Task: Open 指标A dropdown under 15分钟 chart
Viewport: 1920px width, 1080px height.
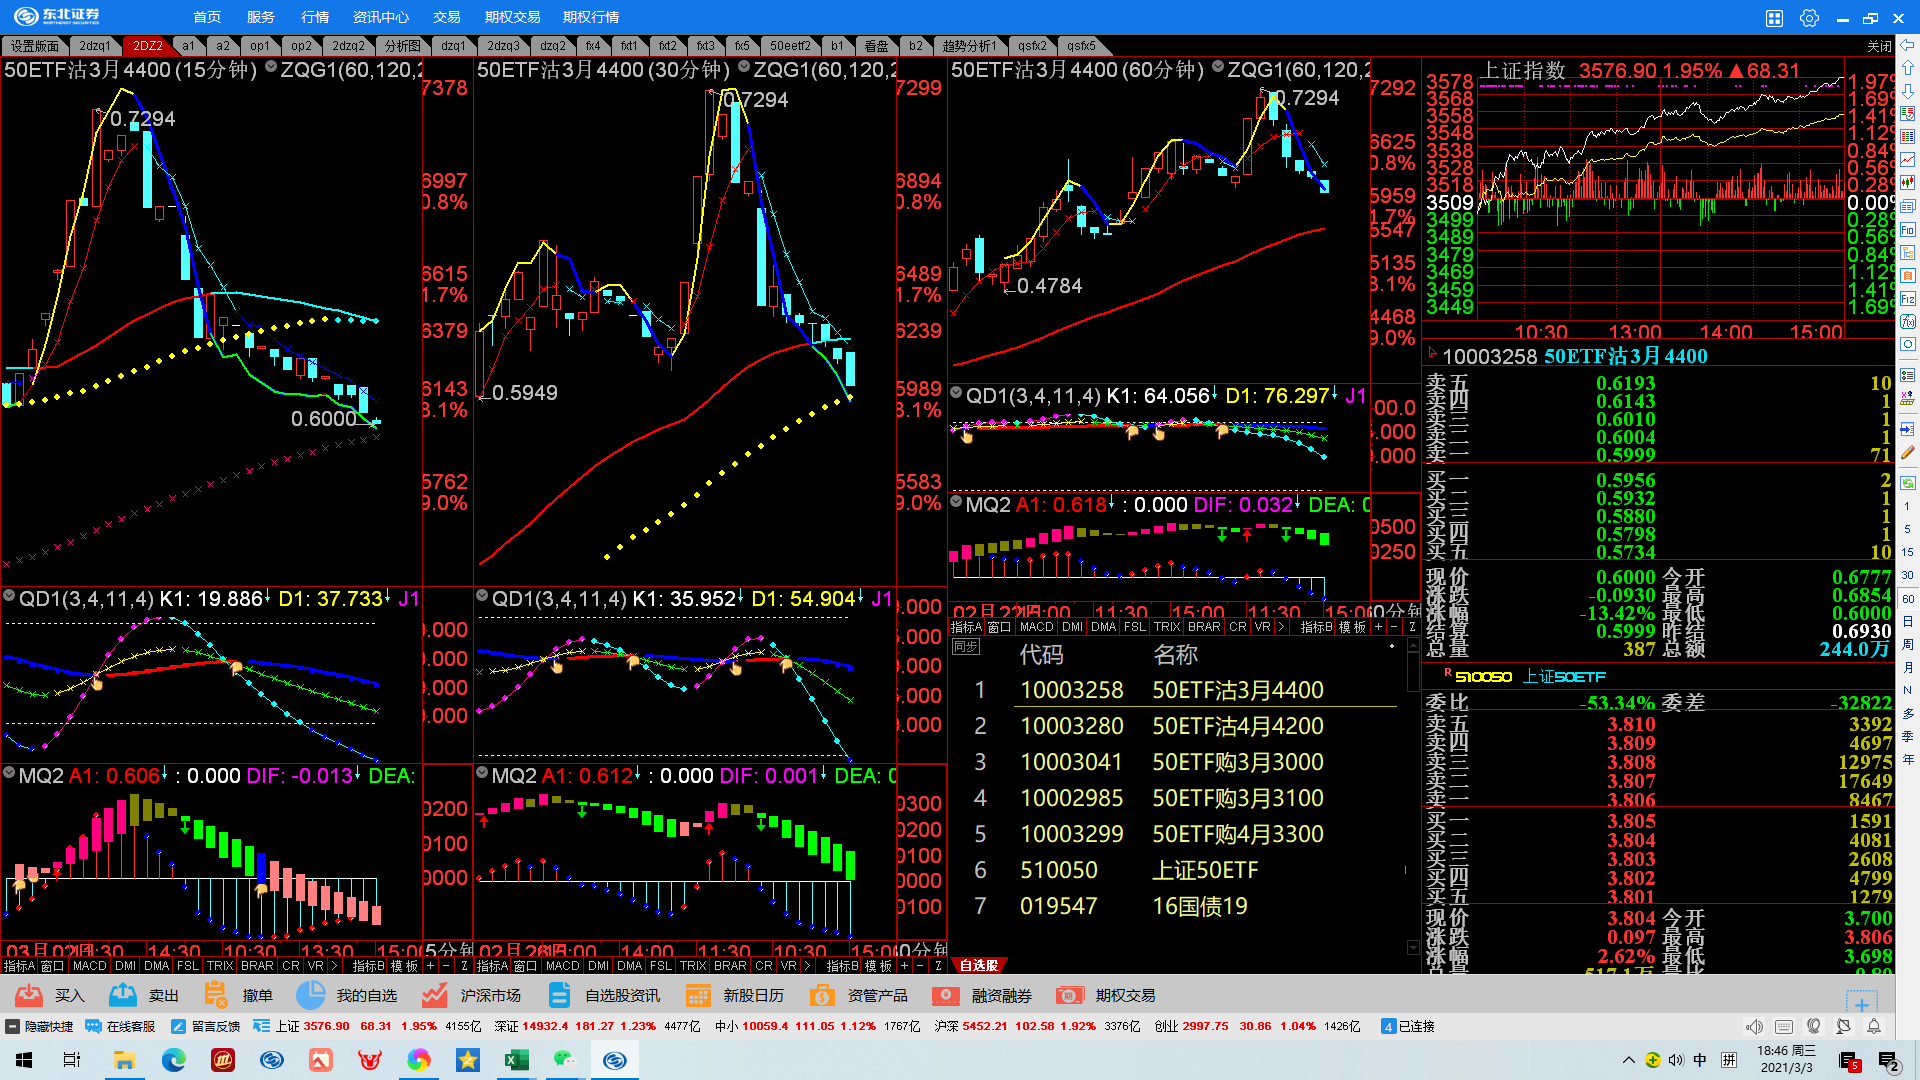Action: pos(18,966)
